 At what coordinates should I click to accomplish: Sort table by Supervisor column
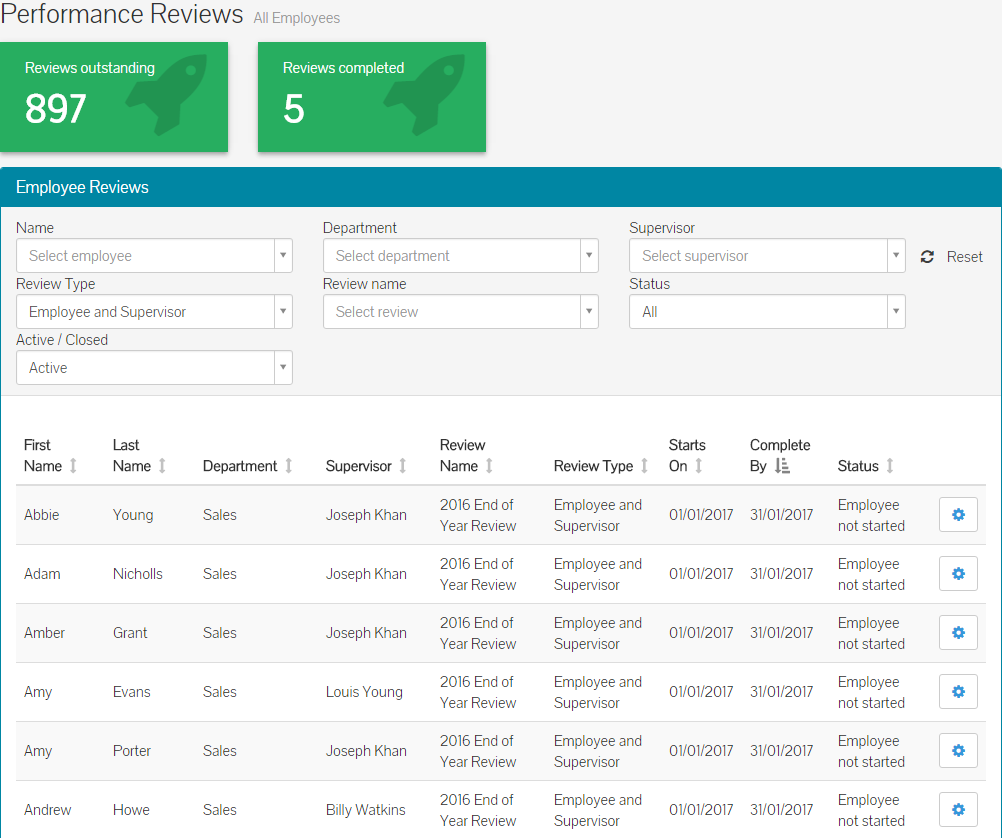(403, 466)
